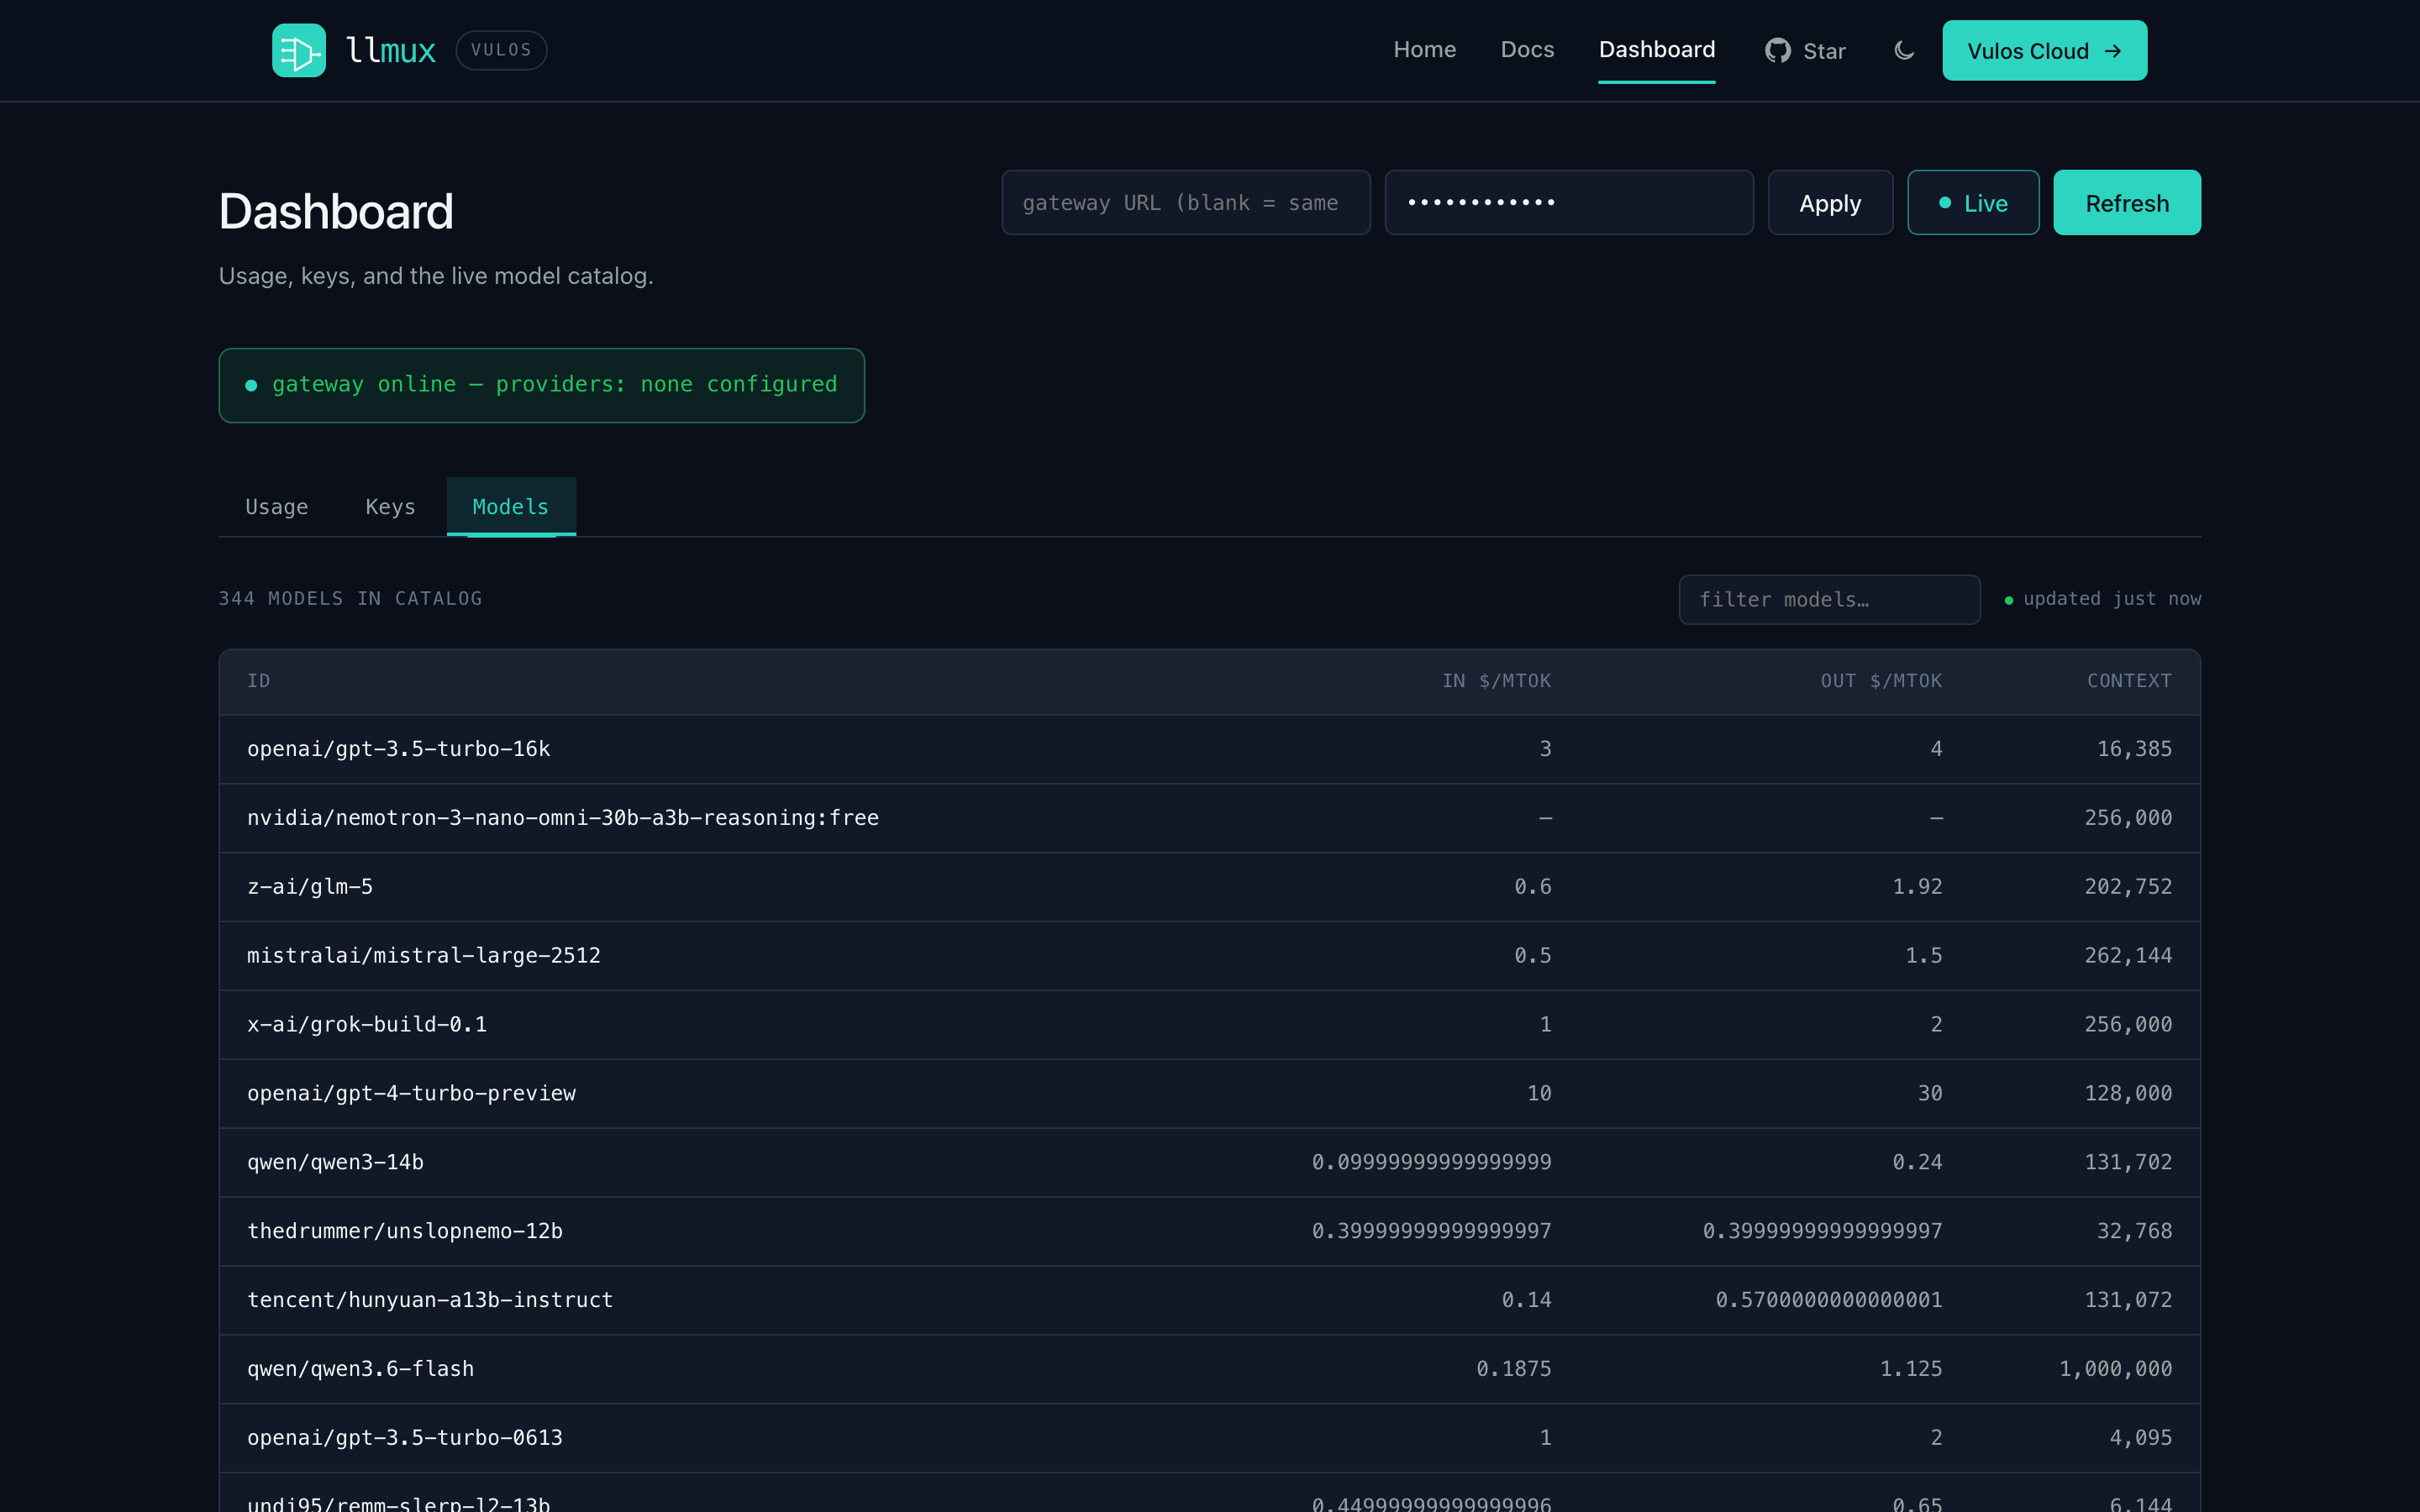This screenshot has width=2420, height=1512.
Task: Click in price 0.1875 cell
Action: [x=1514, y=1369]
